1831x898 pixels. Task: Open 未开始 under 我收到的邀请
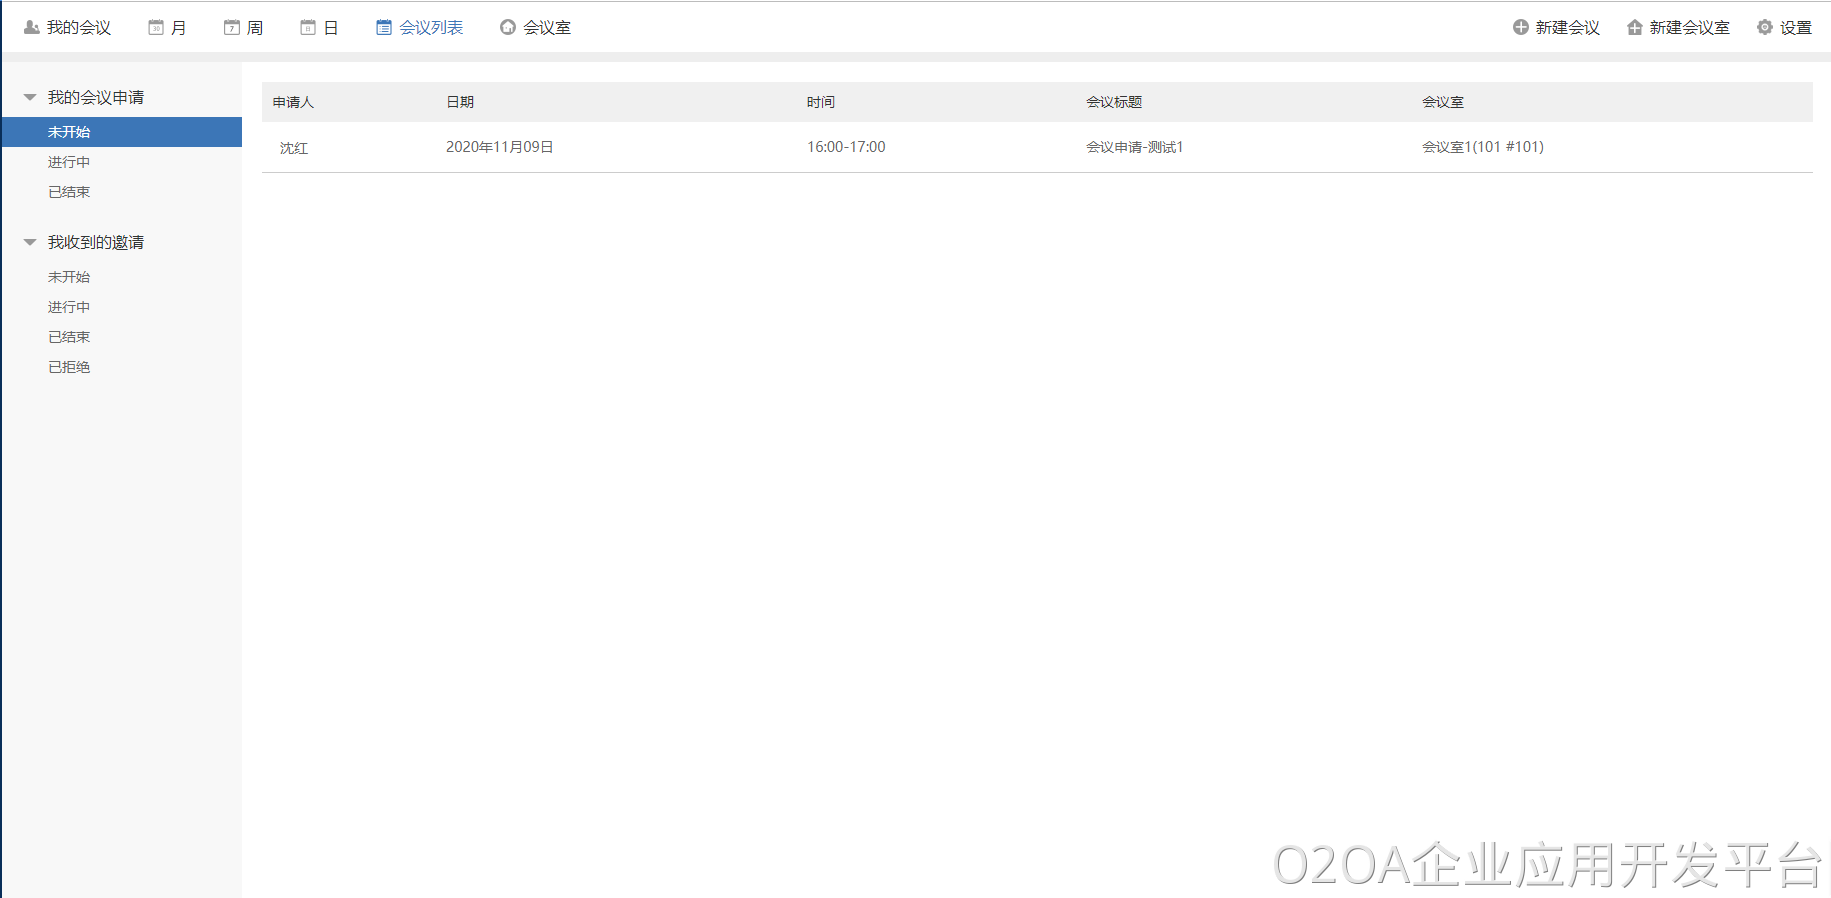coord(69,277)
